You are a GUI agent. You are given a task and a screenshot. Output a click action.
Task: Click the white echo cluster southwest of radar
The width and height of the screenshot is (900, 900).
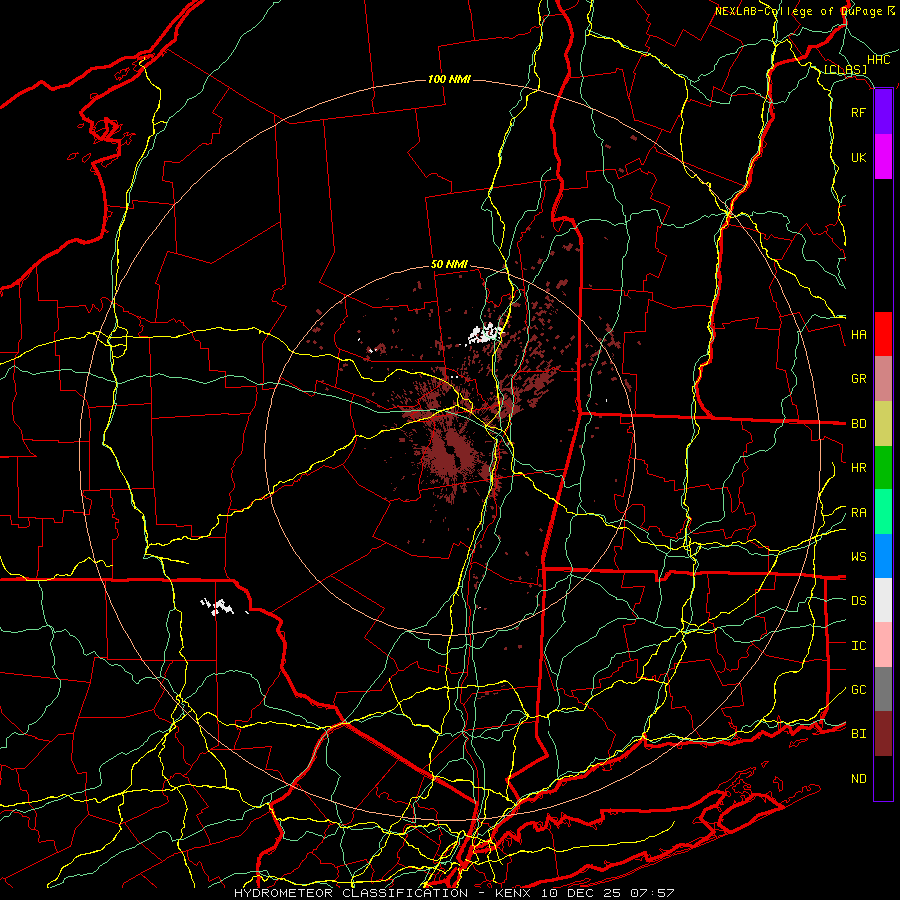click(217, 606)
